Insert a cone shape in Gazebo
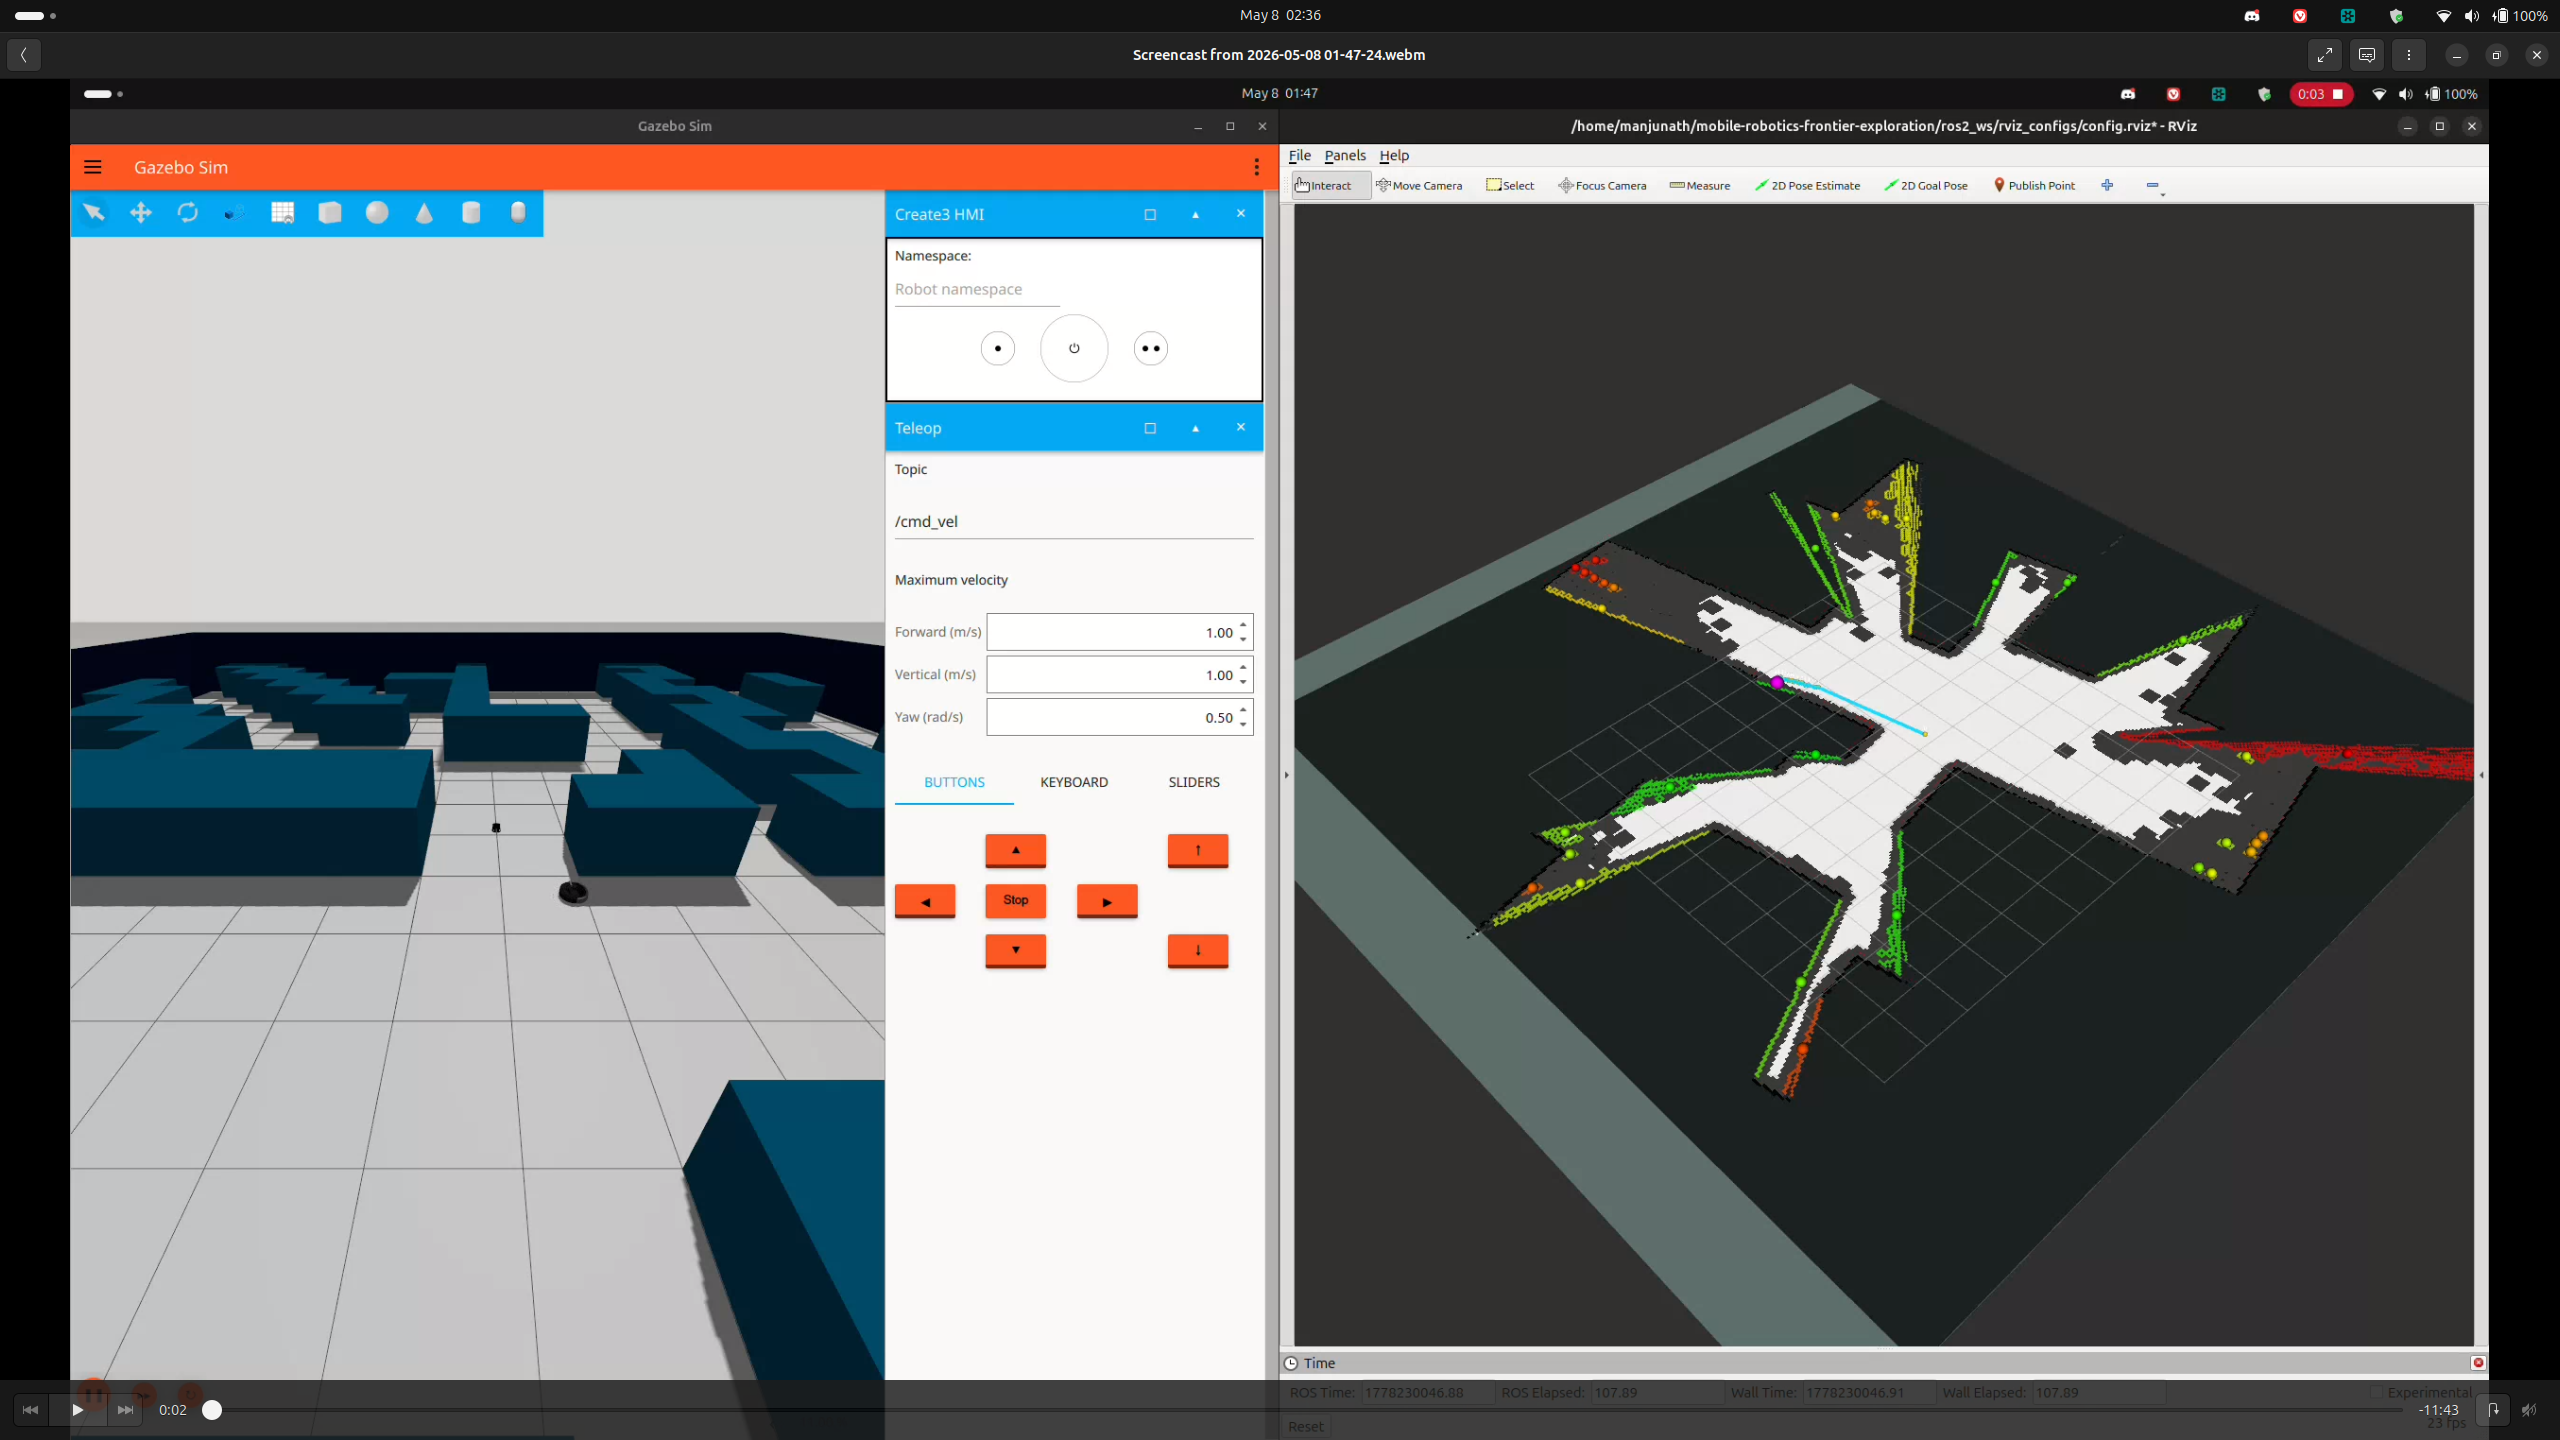The height and width of the screenshot is (1440, 2560). (424, 212)
